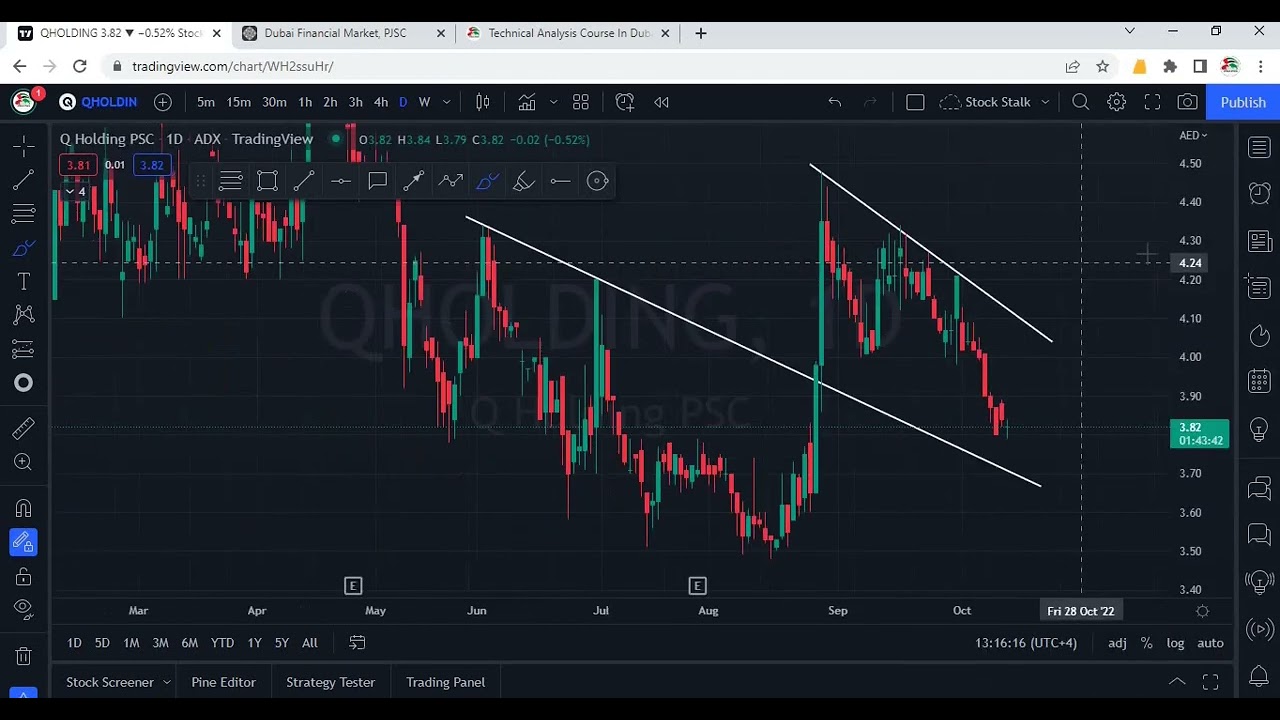1280x720 pixels.
Task: Expand the timeframe interval dropdown
Action: point(447,102)
